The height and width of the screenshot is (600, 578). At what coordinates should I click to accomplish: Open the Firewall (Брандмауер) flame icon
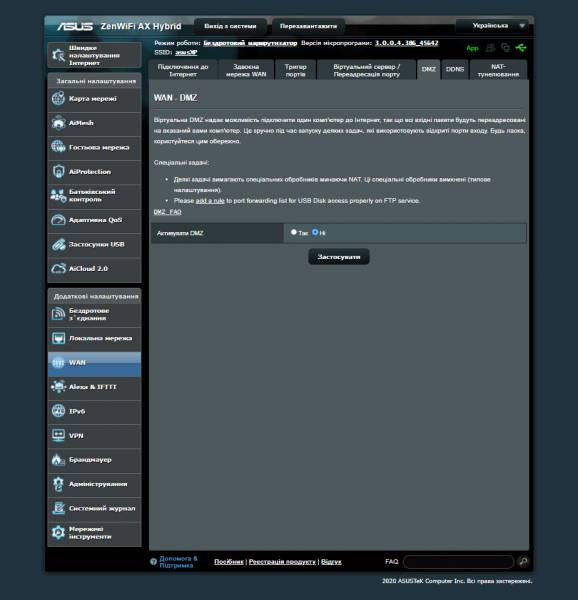click(58, 460)
